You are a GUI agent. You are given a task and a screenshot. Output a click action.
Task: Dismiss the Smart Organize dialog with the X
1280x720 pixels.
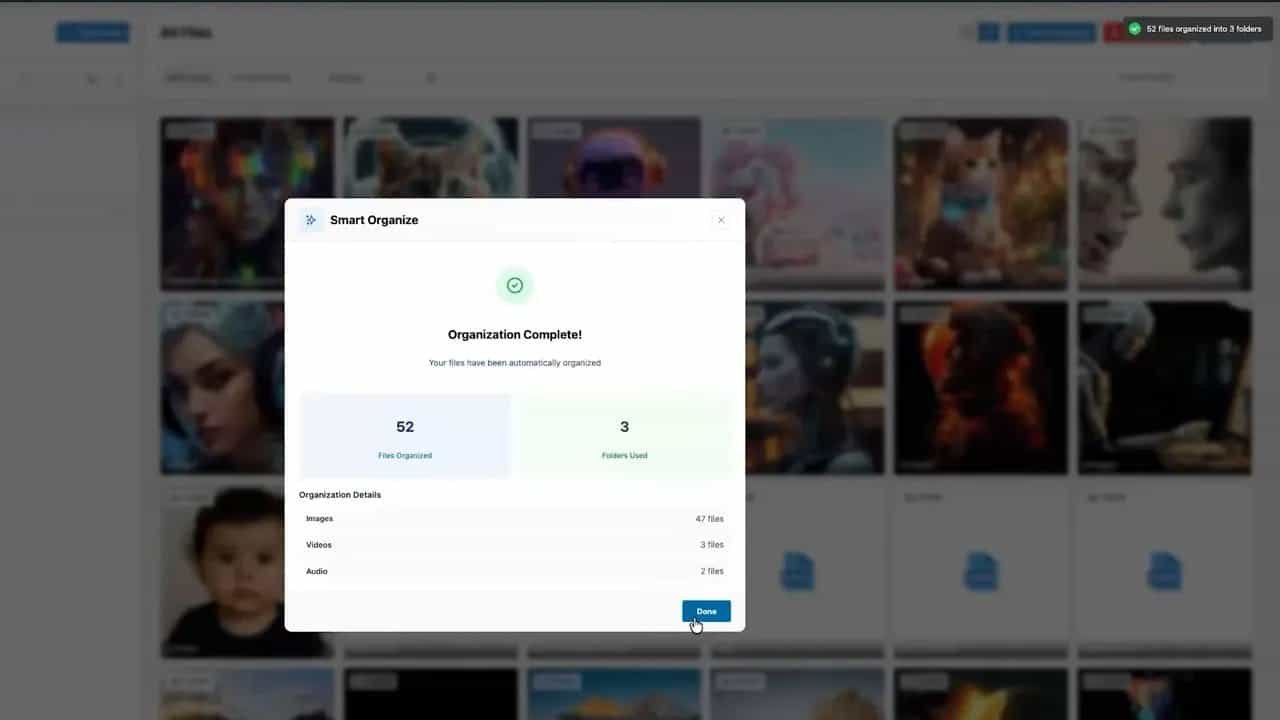coord(721,219)
